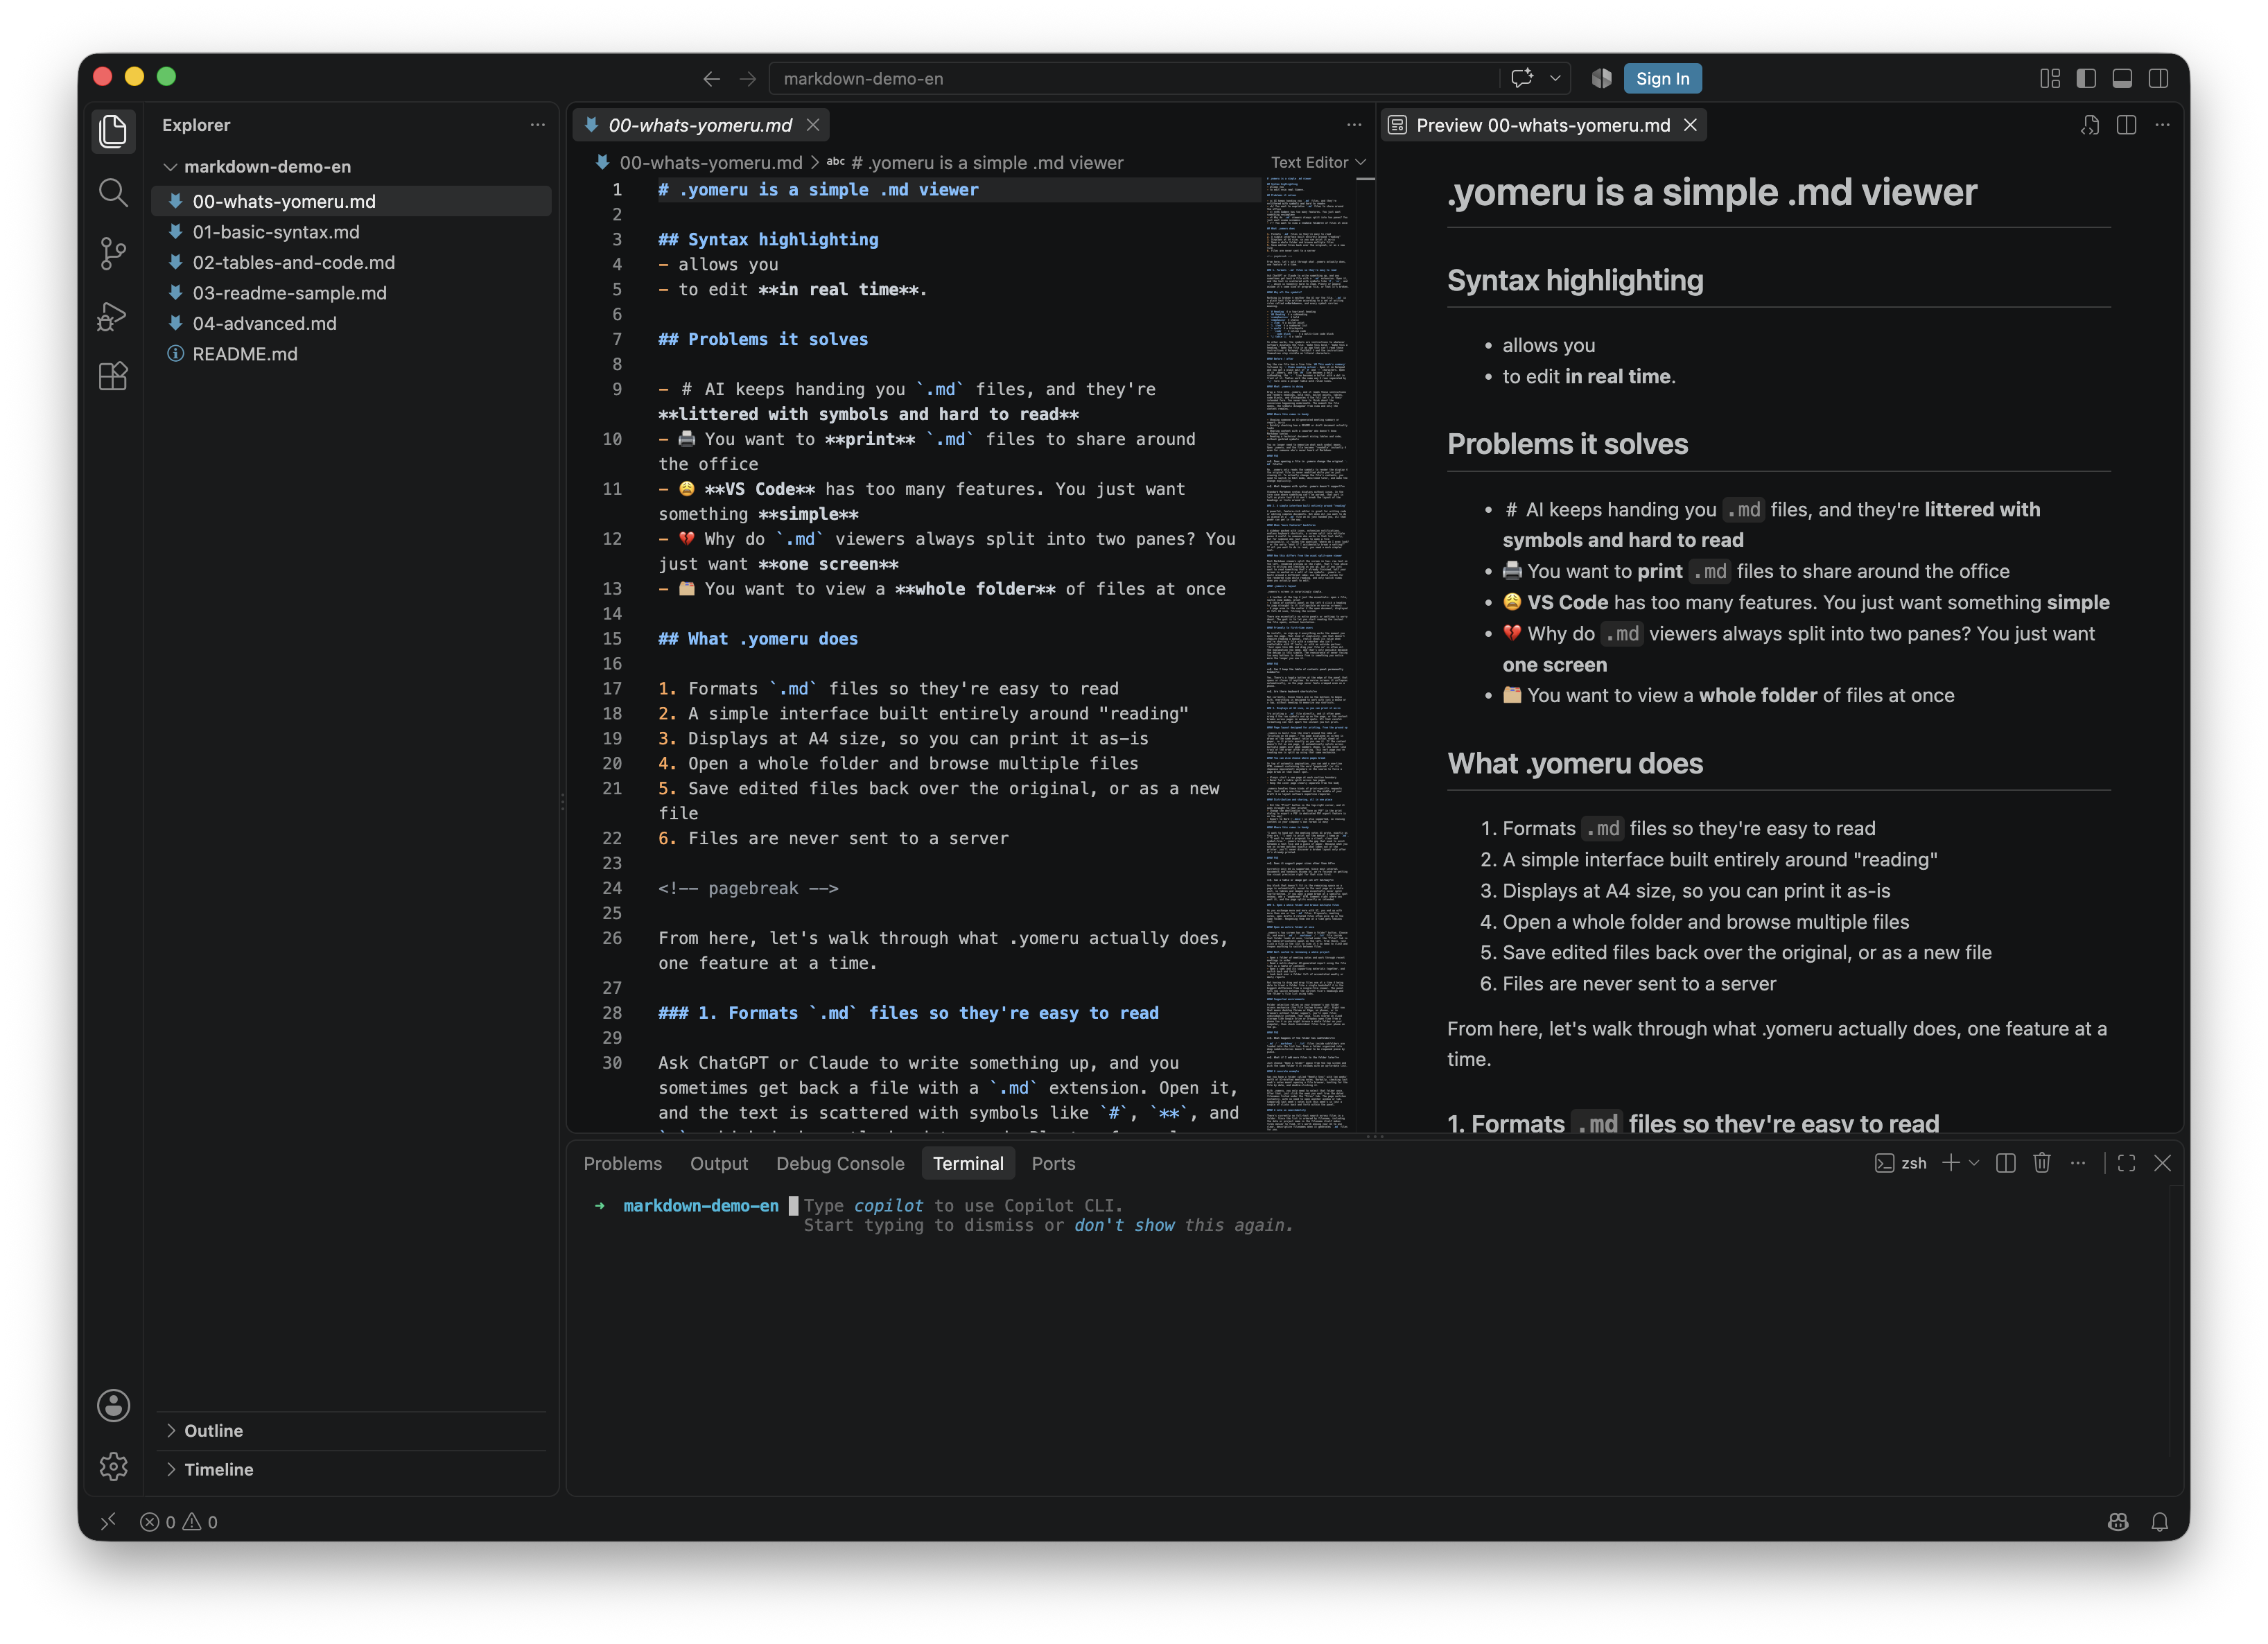The width and height of the screenshot is (2268, 1644).
Task: Close the Preview tab
Action: [1690, 125]
